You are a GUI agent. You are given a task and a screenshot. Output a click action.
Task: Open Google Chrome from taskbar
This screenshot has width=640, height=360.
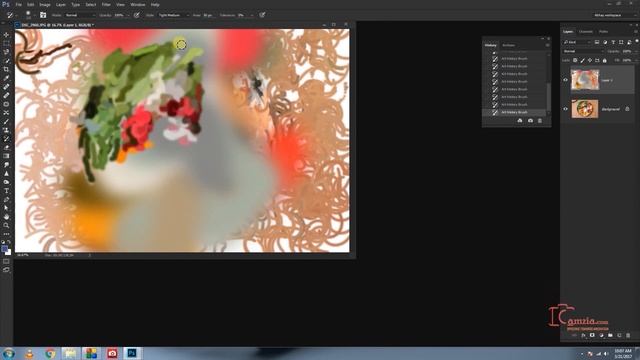tap(50, 353)
